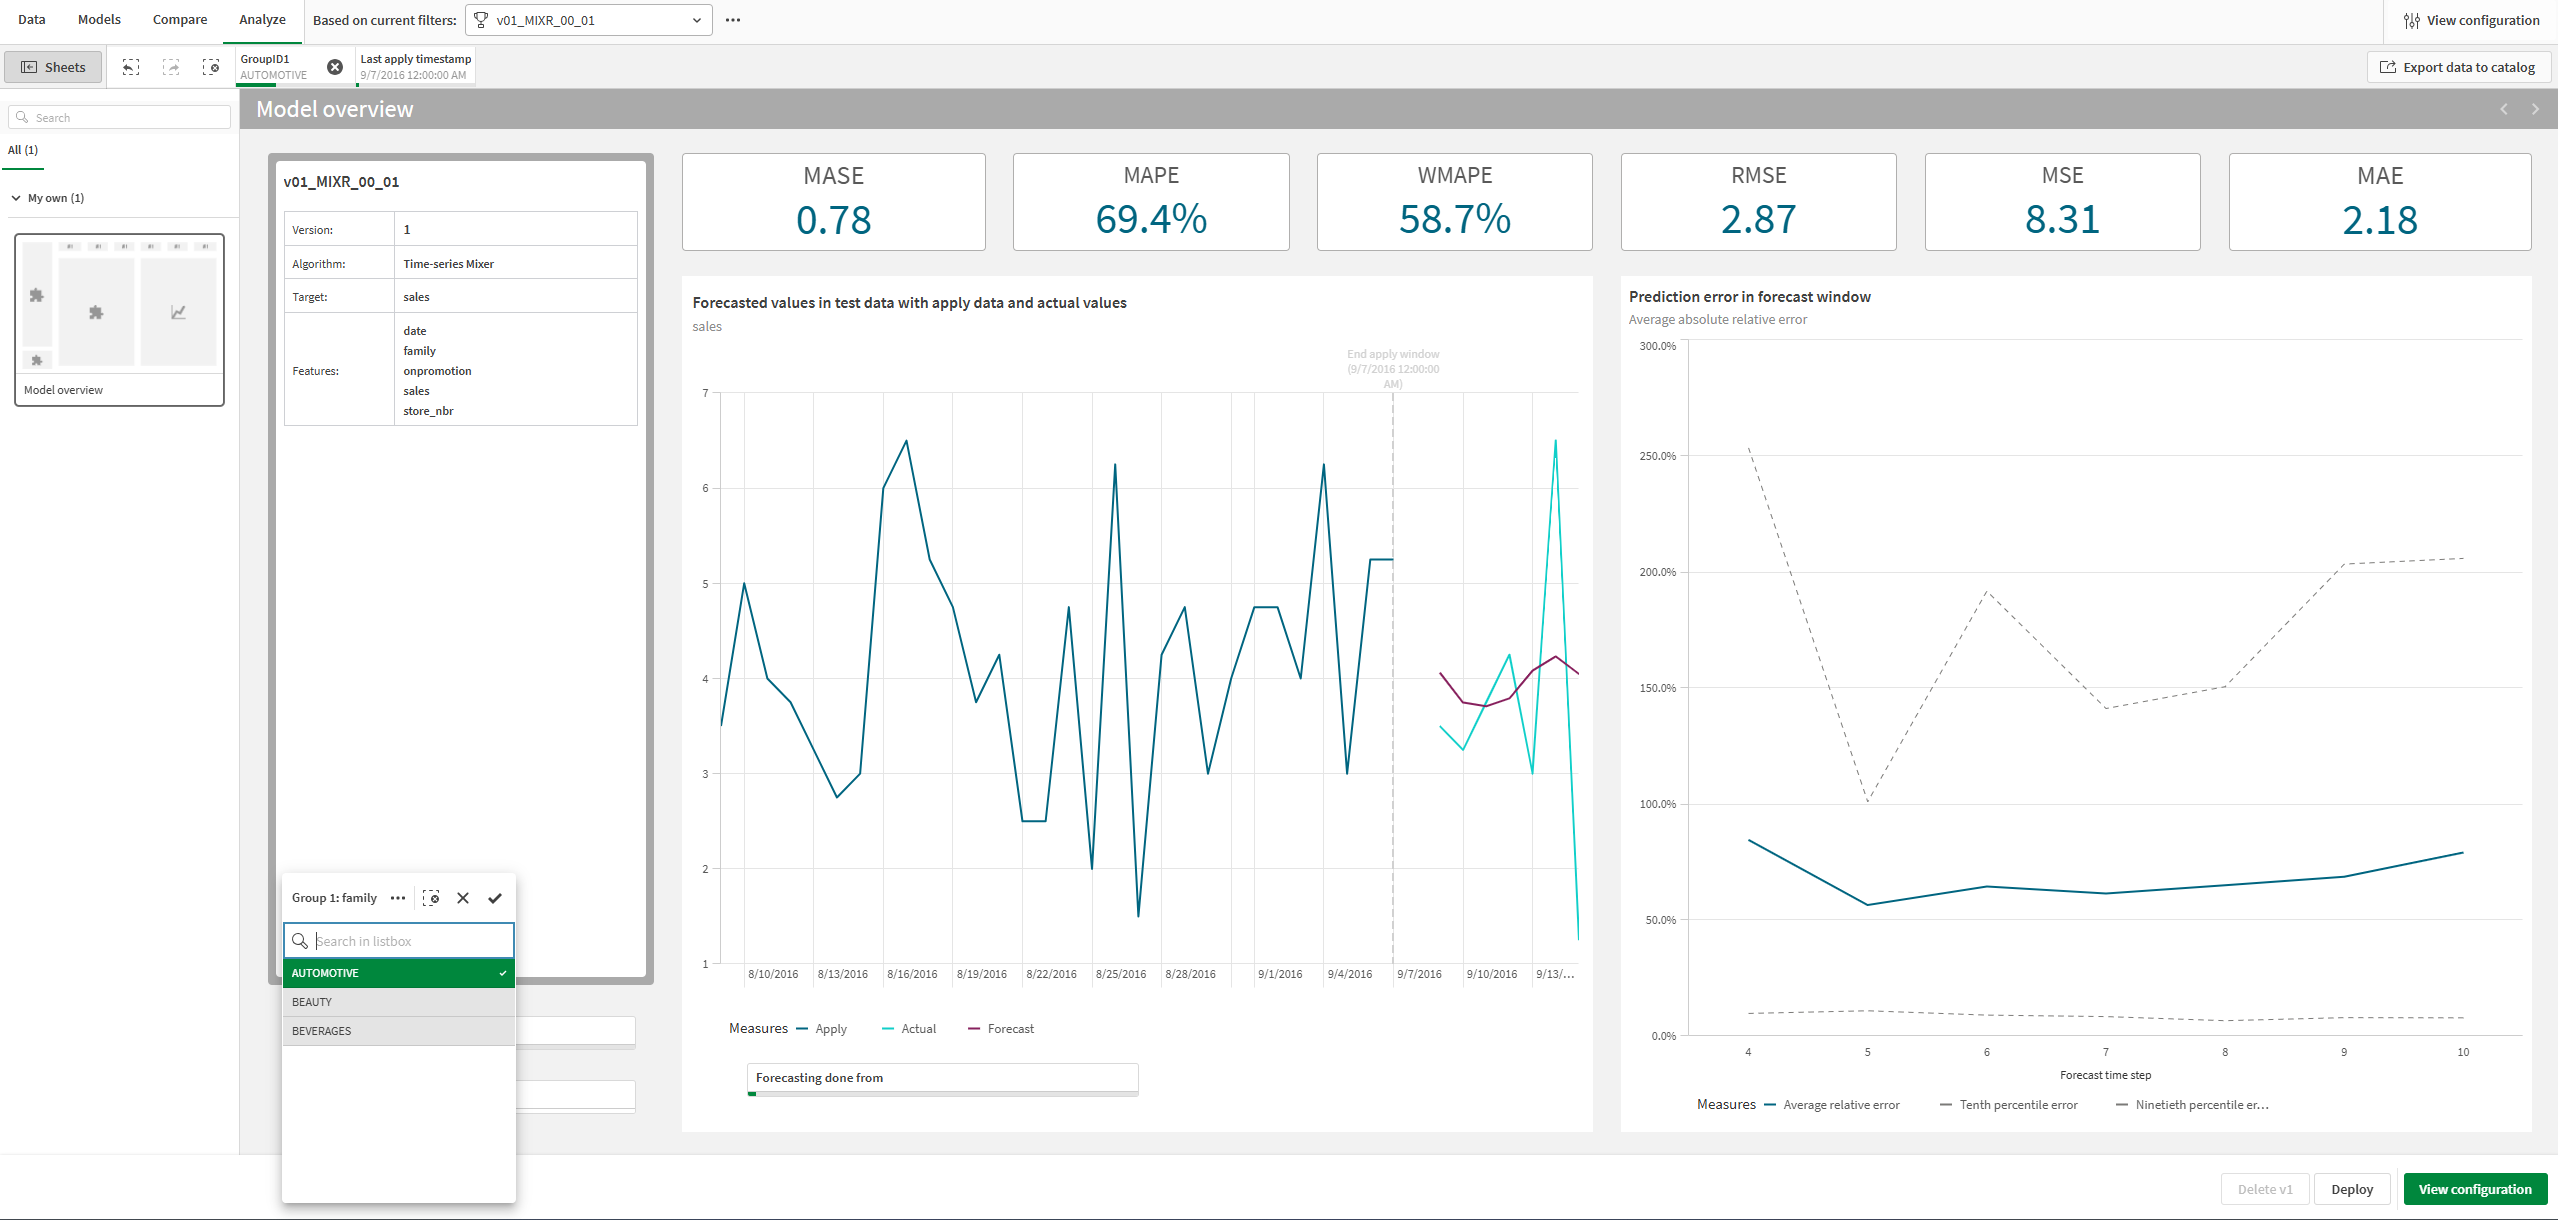Open View configuration from the top-right icon
This screenshot has height=1220, width=2558.
click(x=2469, y=19)
